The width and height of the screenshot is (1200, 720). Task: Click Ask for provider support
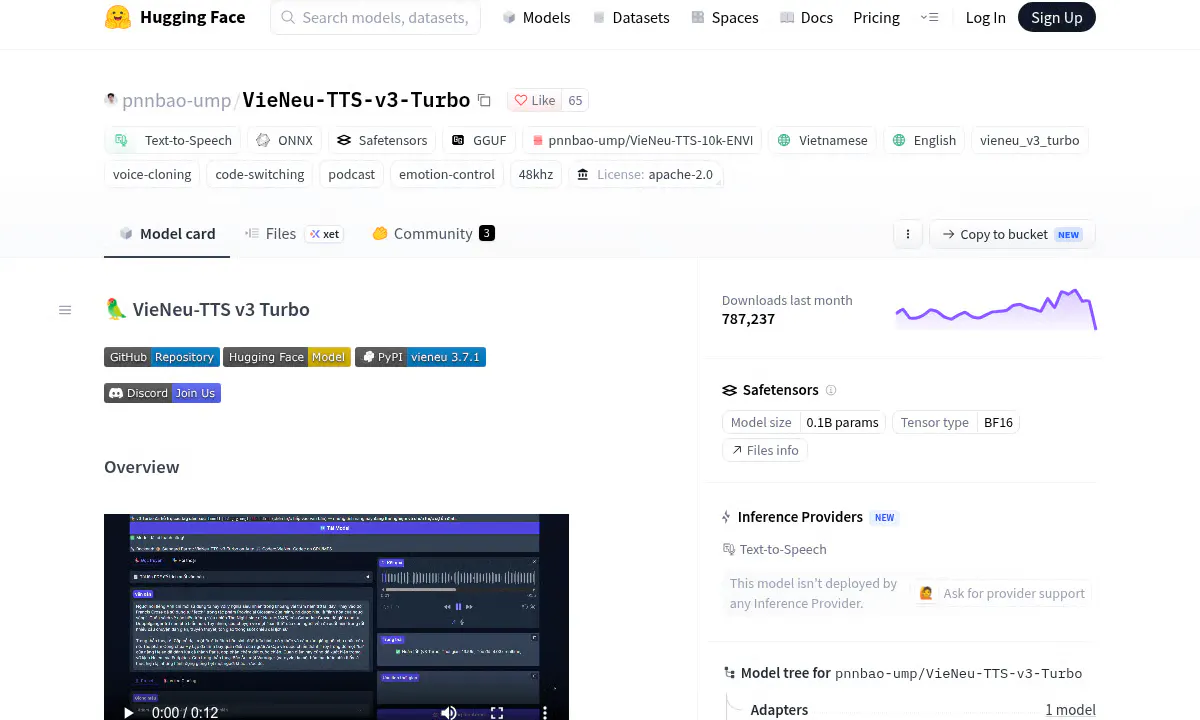click(x=1002, y=593)
